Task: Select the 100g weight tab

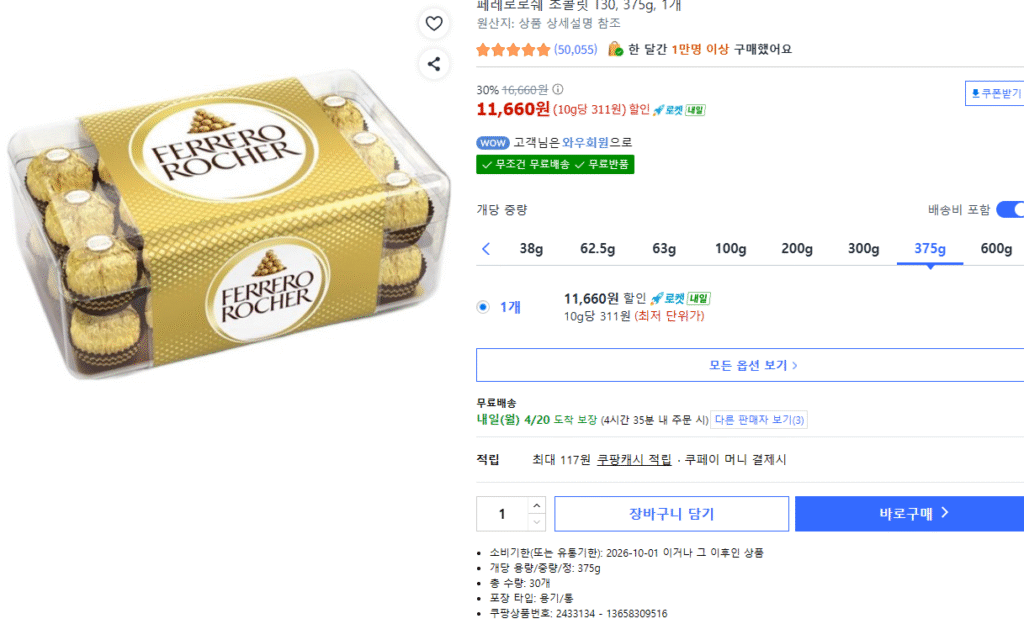Action: [730, 247]
